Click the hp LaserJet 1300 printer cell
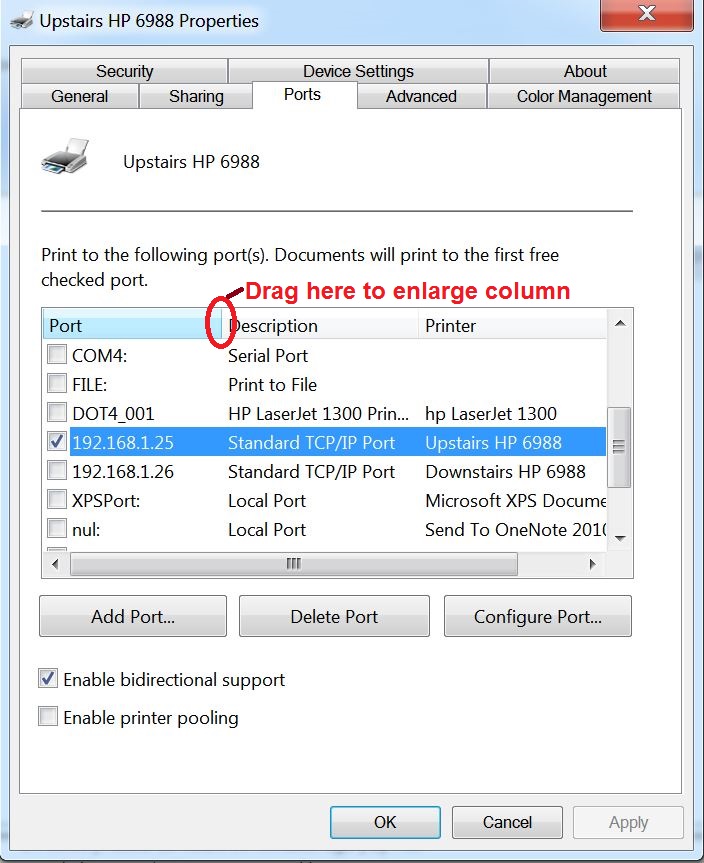704x863 pixels. pos(491,414)
